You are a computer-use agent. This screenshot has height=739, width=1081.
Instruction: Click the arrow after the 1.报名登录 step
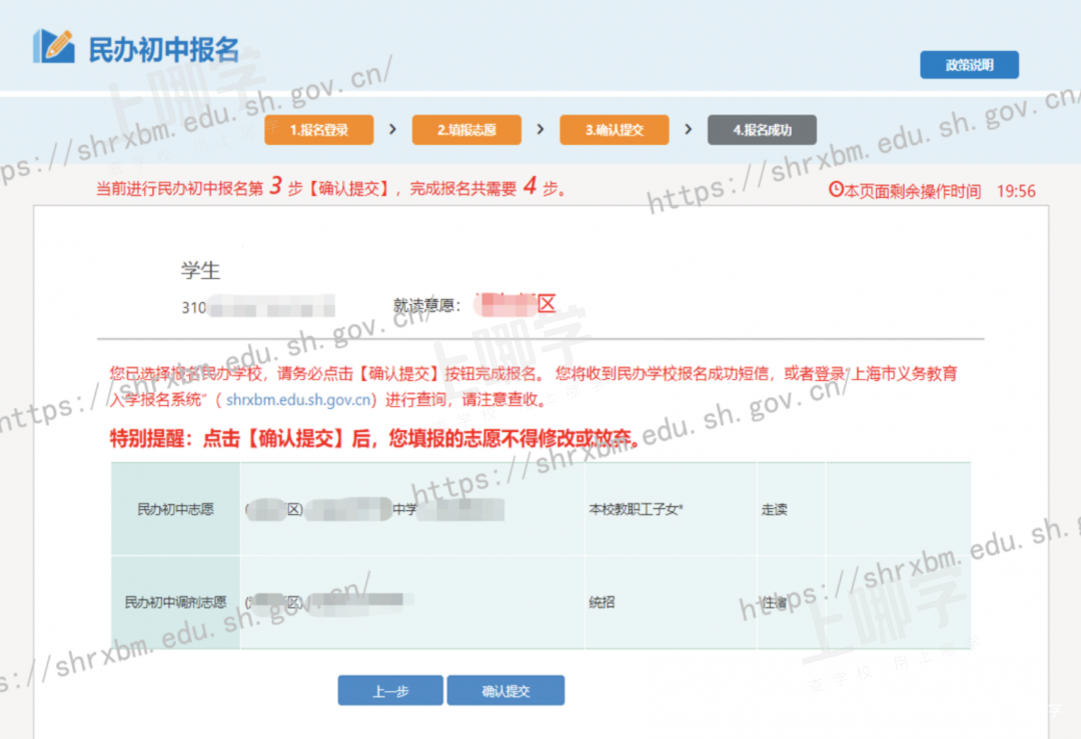click(x=392, y=129)
